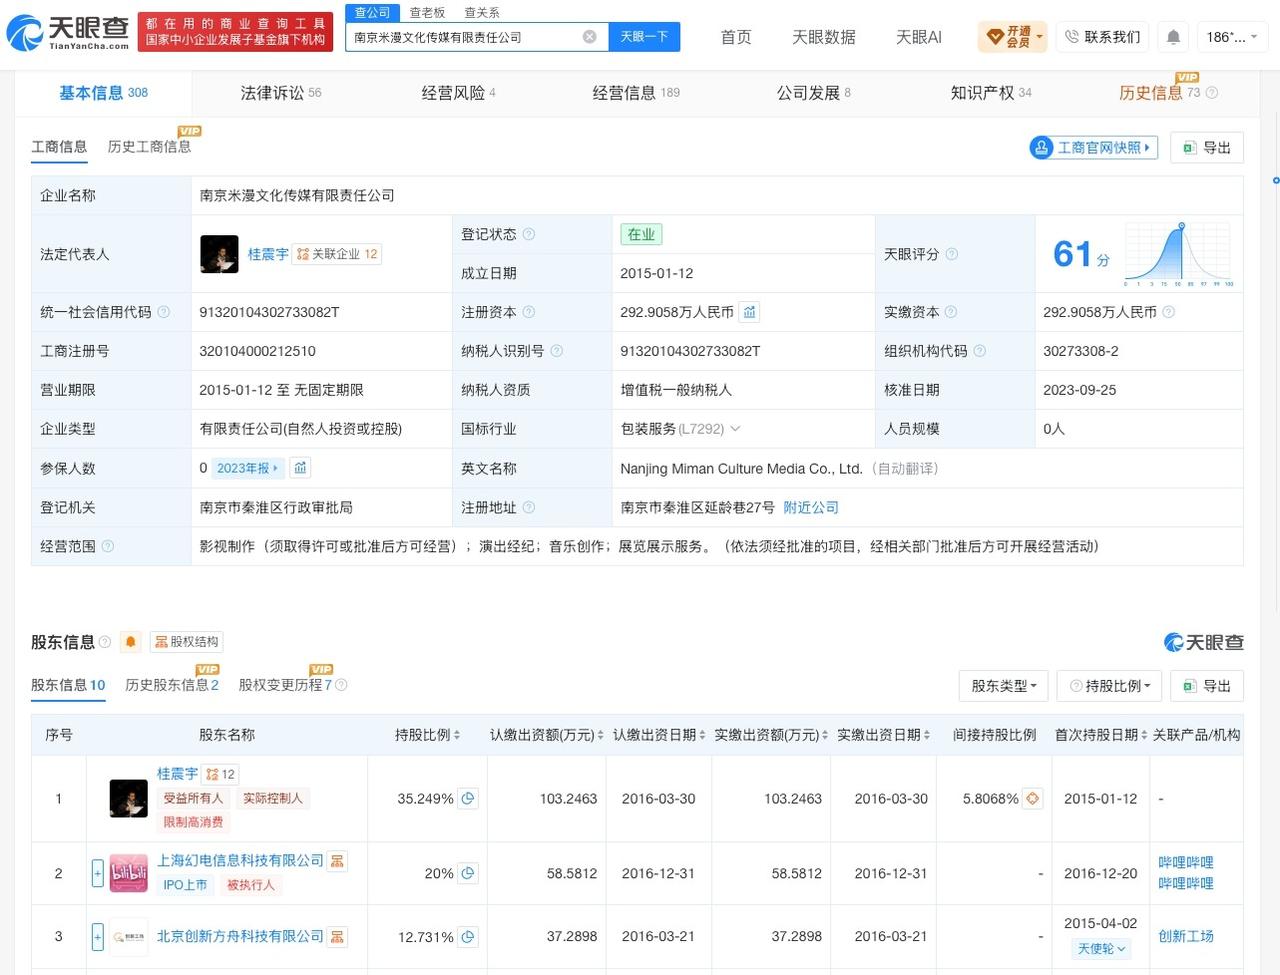Show help for 历史信息 tab
The height and width of the screenshot is (975, 1280).
(1212, 93)
